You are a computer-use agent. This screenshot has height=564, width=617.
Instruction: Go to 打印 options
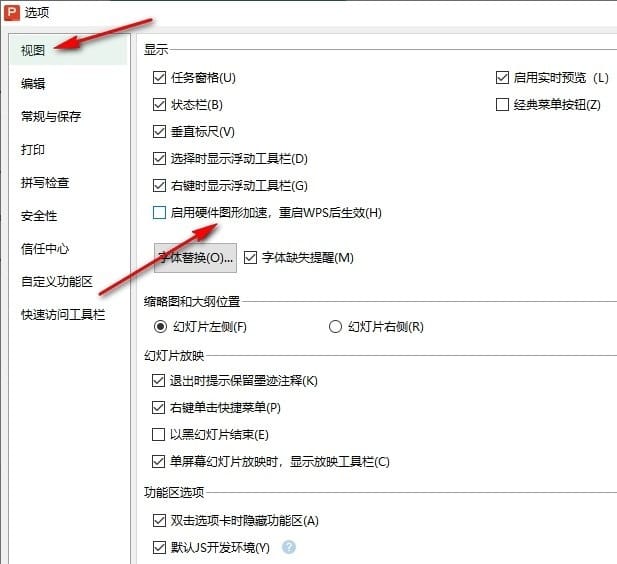33,150
